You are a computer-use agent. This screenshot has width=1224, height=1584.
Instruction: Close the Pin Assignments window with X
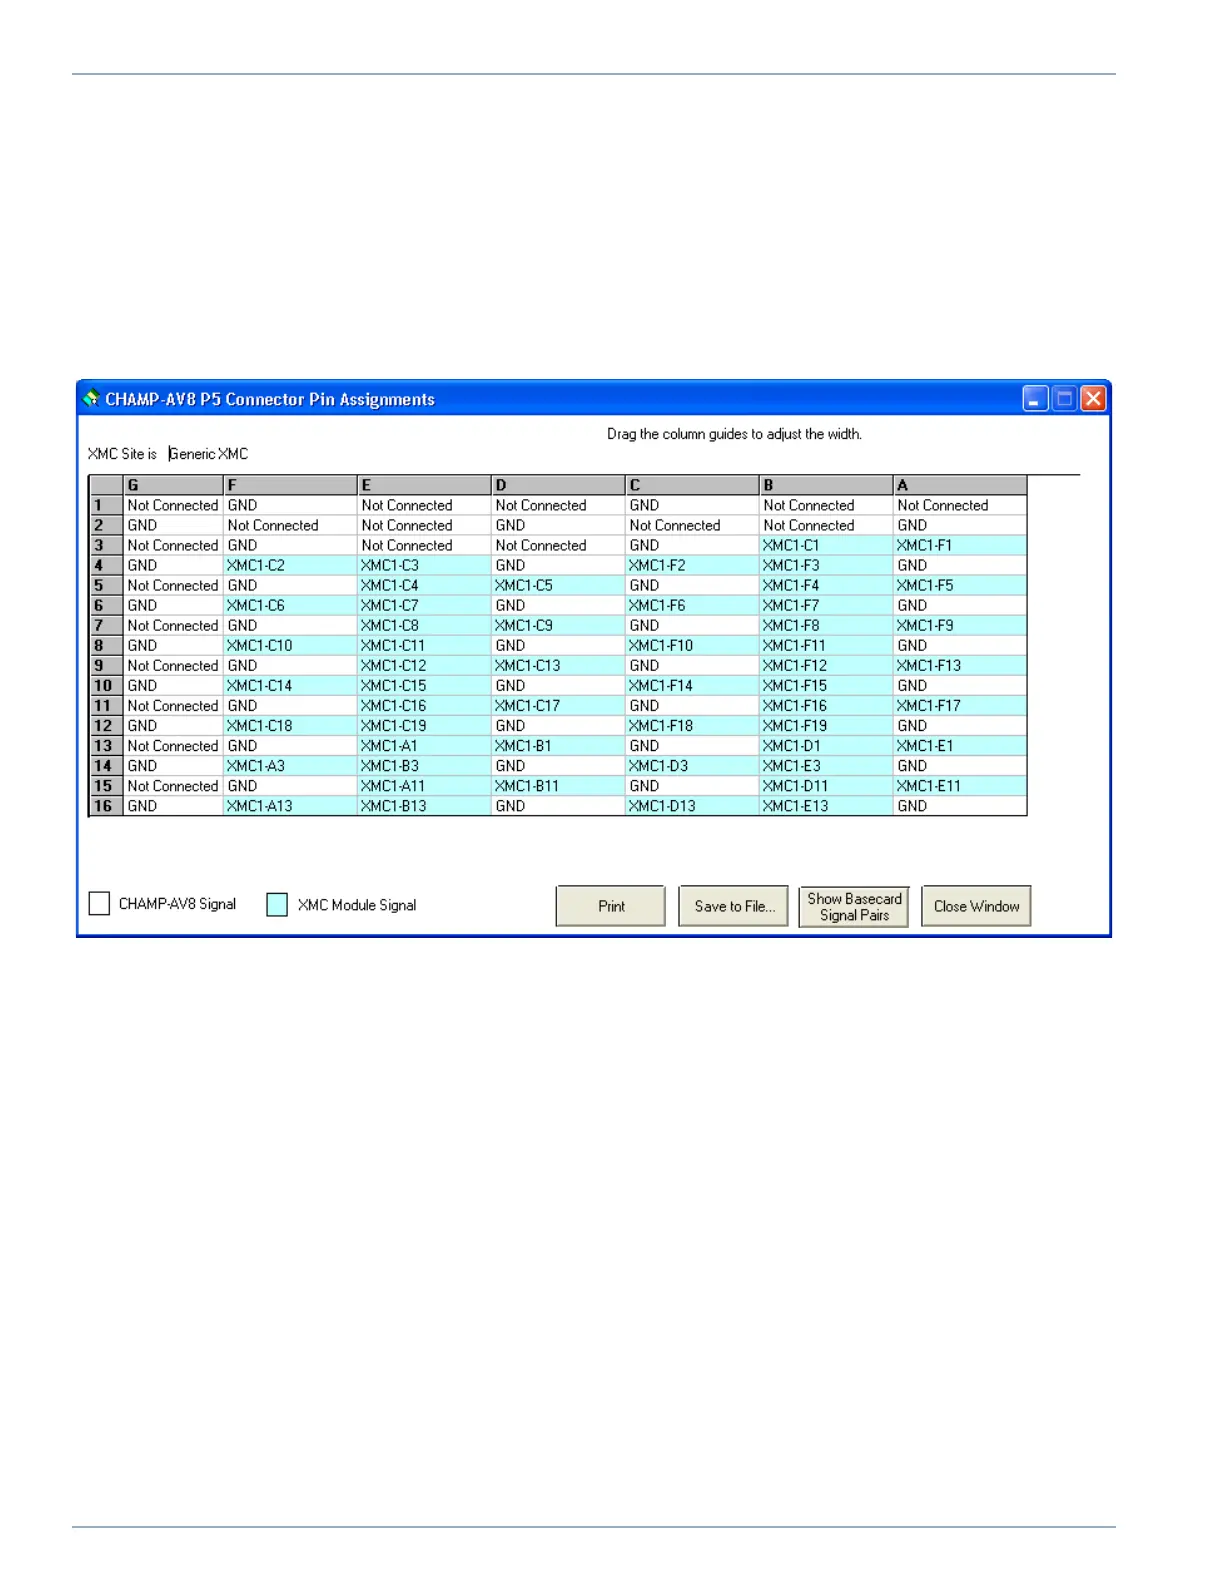point(1094,399)
